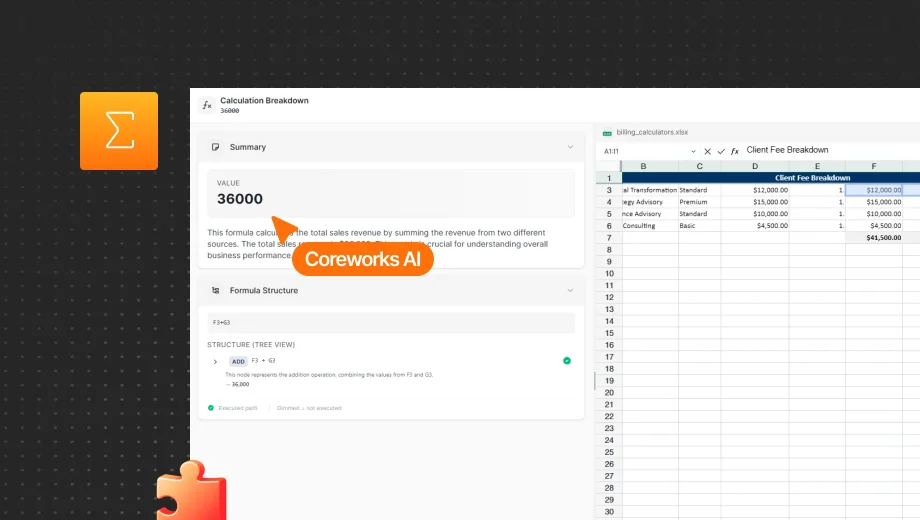Click the red puzzle piece icon
The height and width of the screenshot is (520, 920).
(x=190, y=492)
